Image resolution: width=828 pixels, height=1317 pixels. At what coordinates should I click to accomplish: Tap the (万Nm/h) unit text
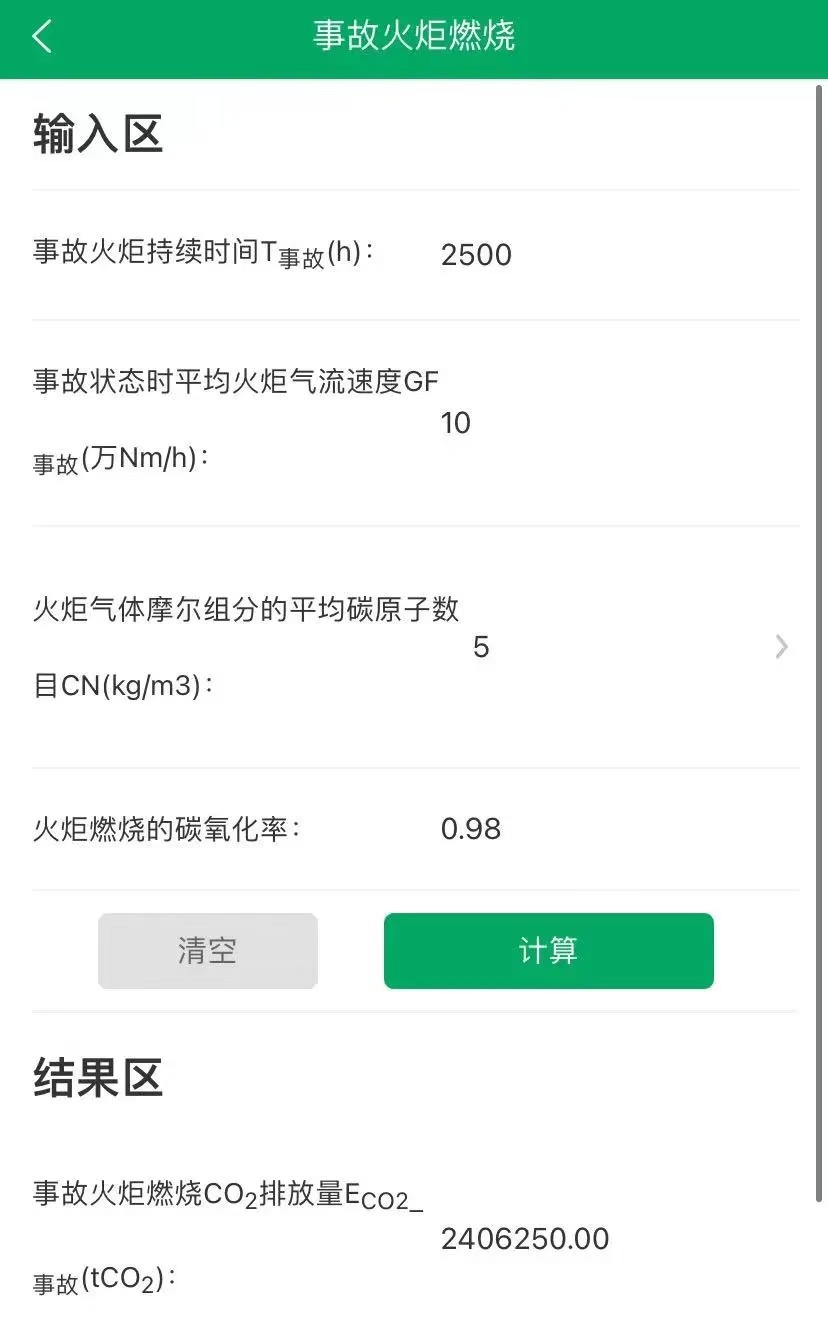(x=145, y=460)
